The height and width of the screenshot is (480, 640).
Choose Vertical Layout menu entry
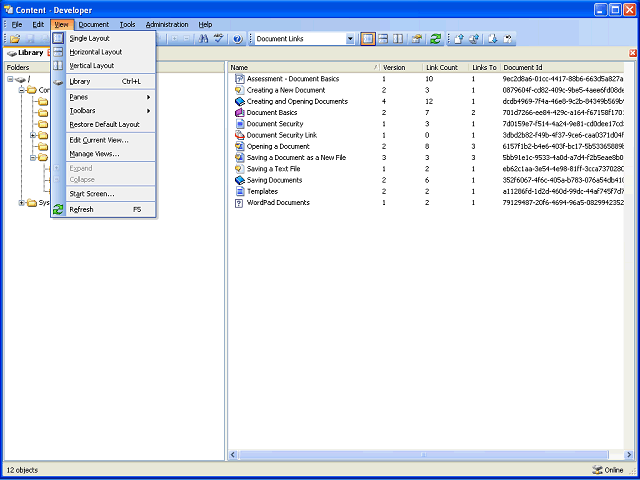(x=103, y=65)
